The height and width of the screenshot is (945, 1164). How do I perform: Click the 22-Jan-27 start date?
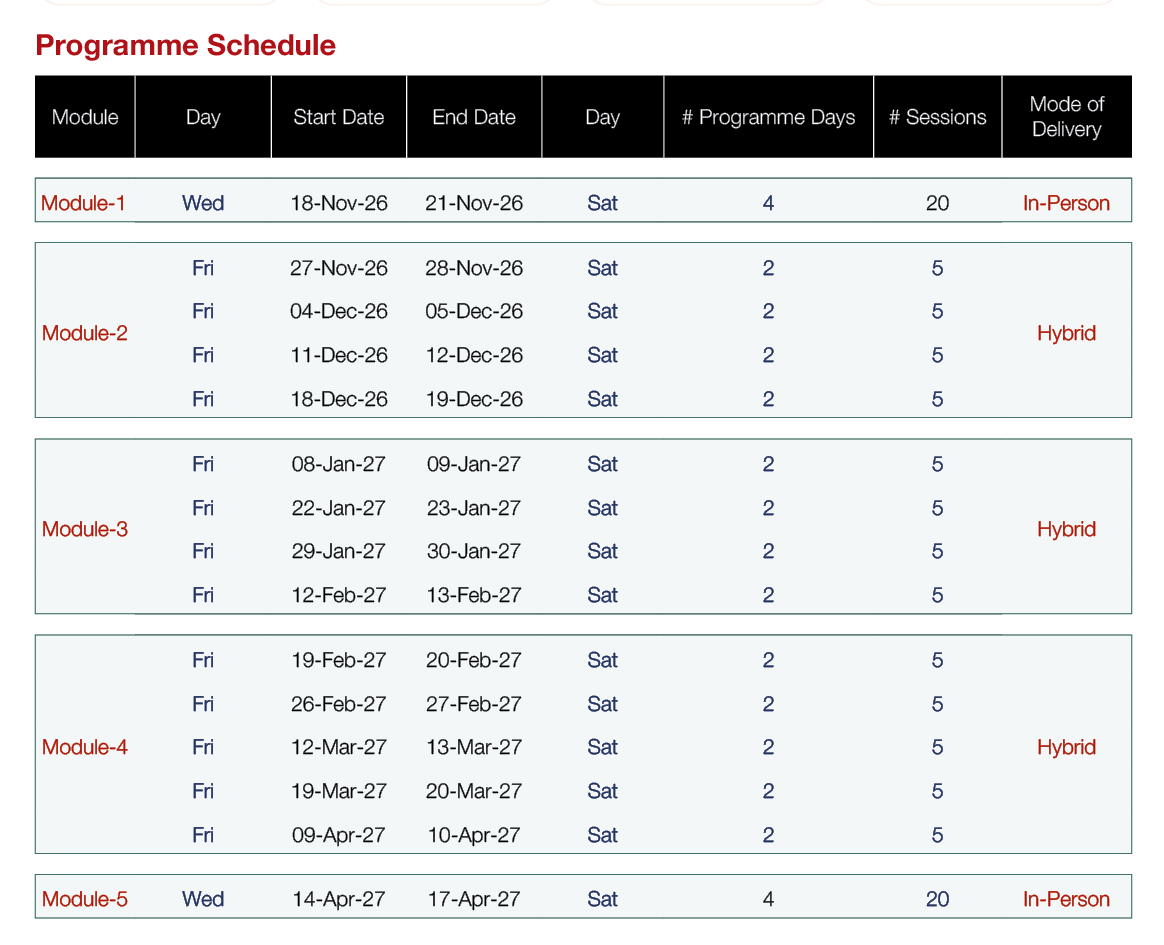coord(339,508)
